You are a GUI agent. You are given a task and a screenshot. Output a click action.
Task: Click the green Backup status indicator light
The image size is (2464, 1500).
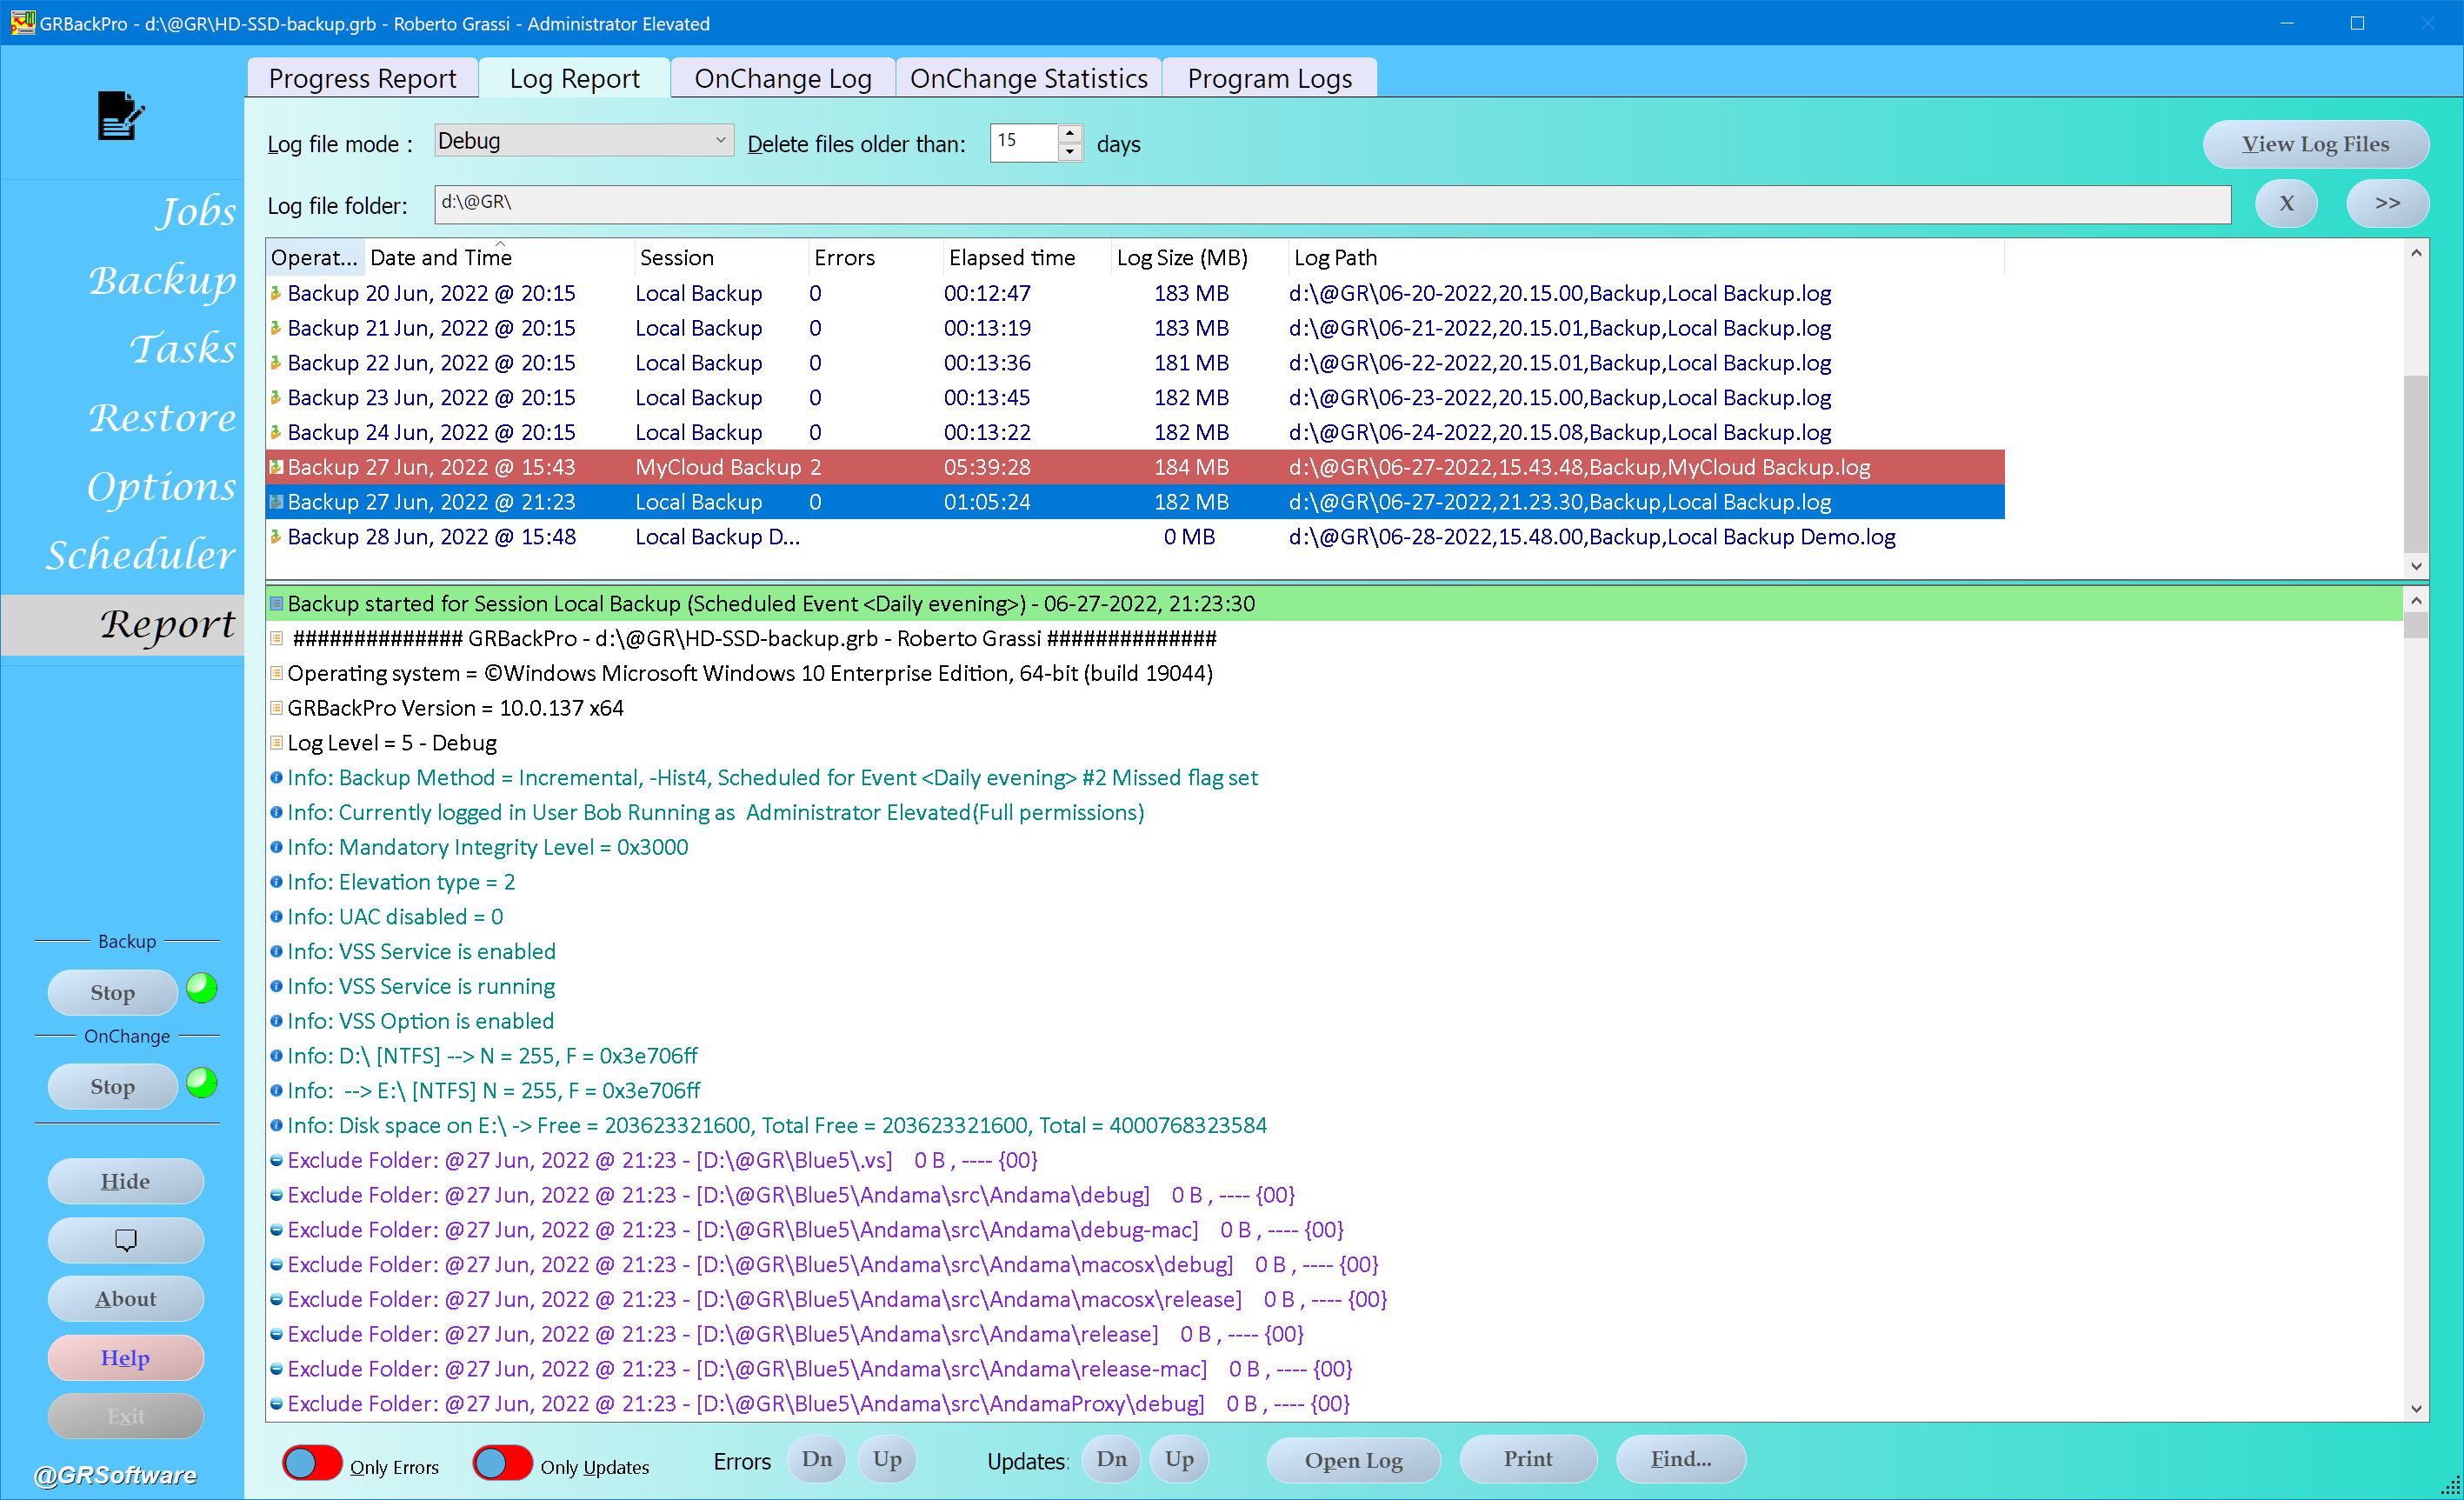point(202,988)
